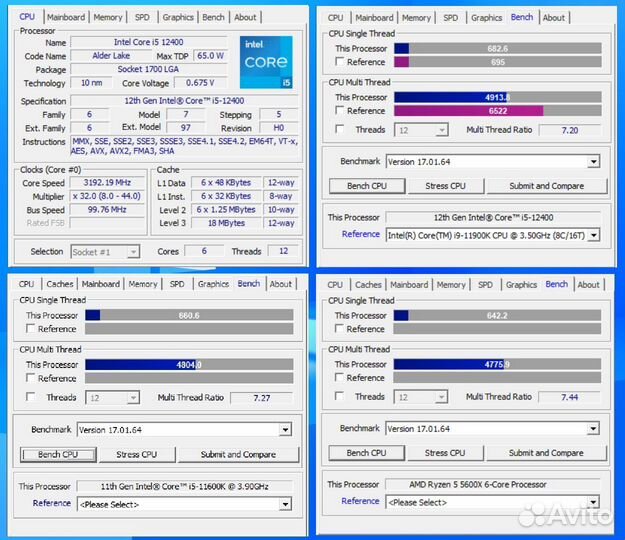Expand Benchmark version dropdown in the Ryzen 5600X window
Viewport: 625px width, 540px height.
tap(492, 429)
